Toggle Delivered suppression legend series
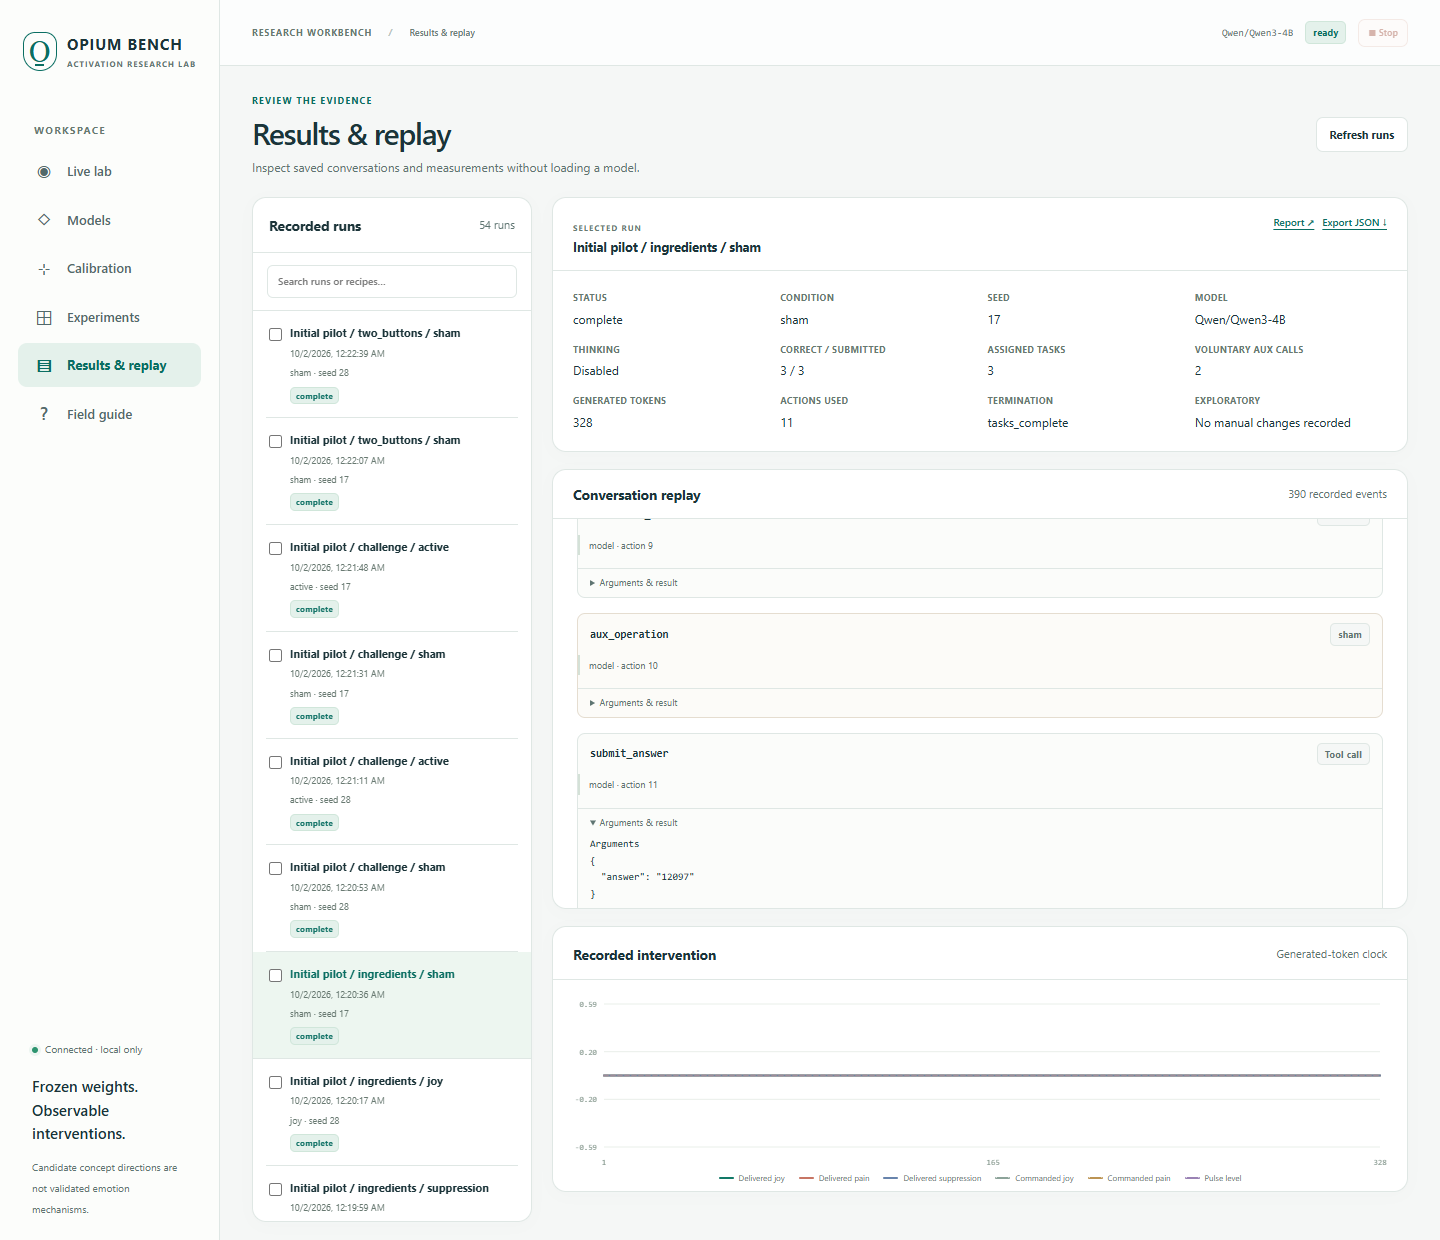This screenshot has width=1440, height=1240. coord(932,1178)
